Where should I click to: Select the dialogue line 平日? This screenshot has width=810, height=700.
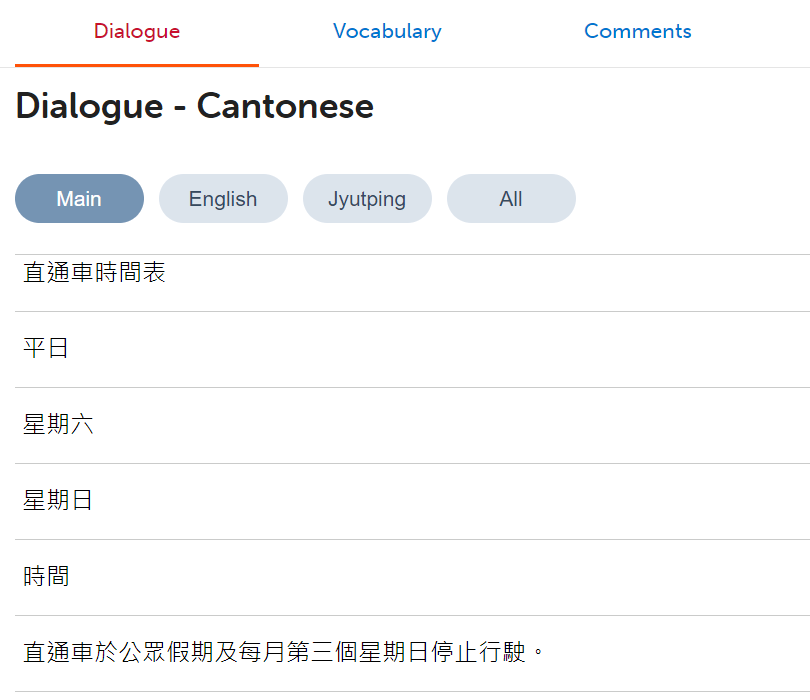click(46, 349)
